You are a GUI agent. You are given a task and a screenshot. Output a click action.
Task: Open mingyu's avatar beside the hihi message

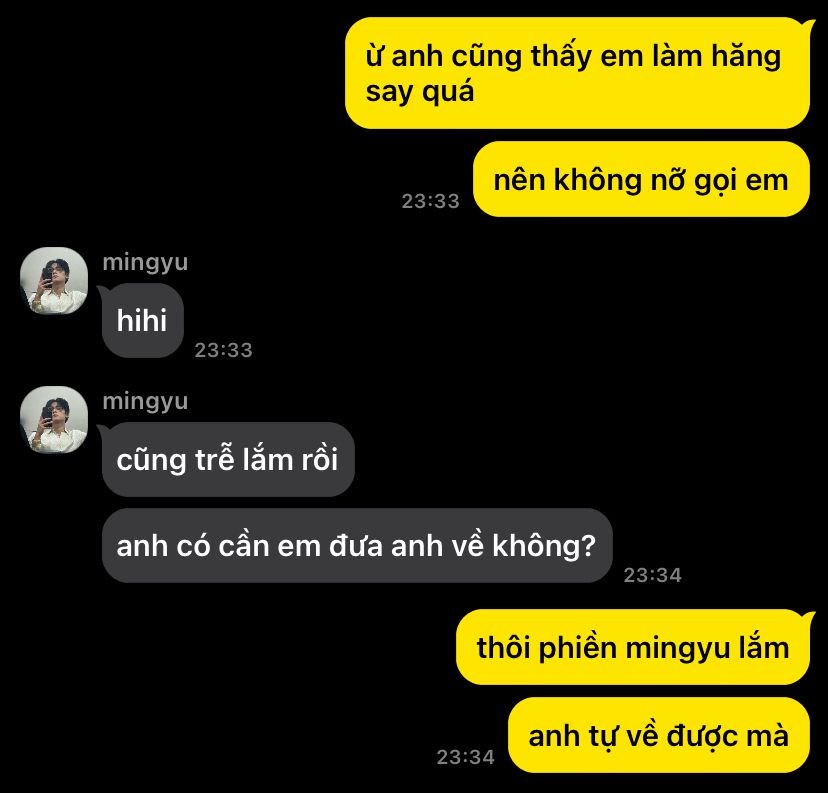(54, 280)
